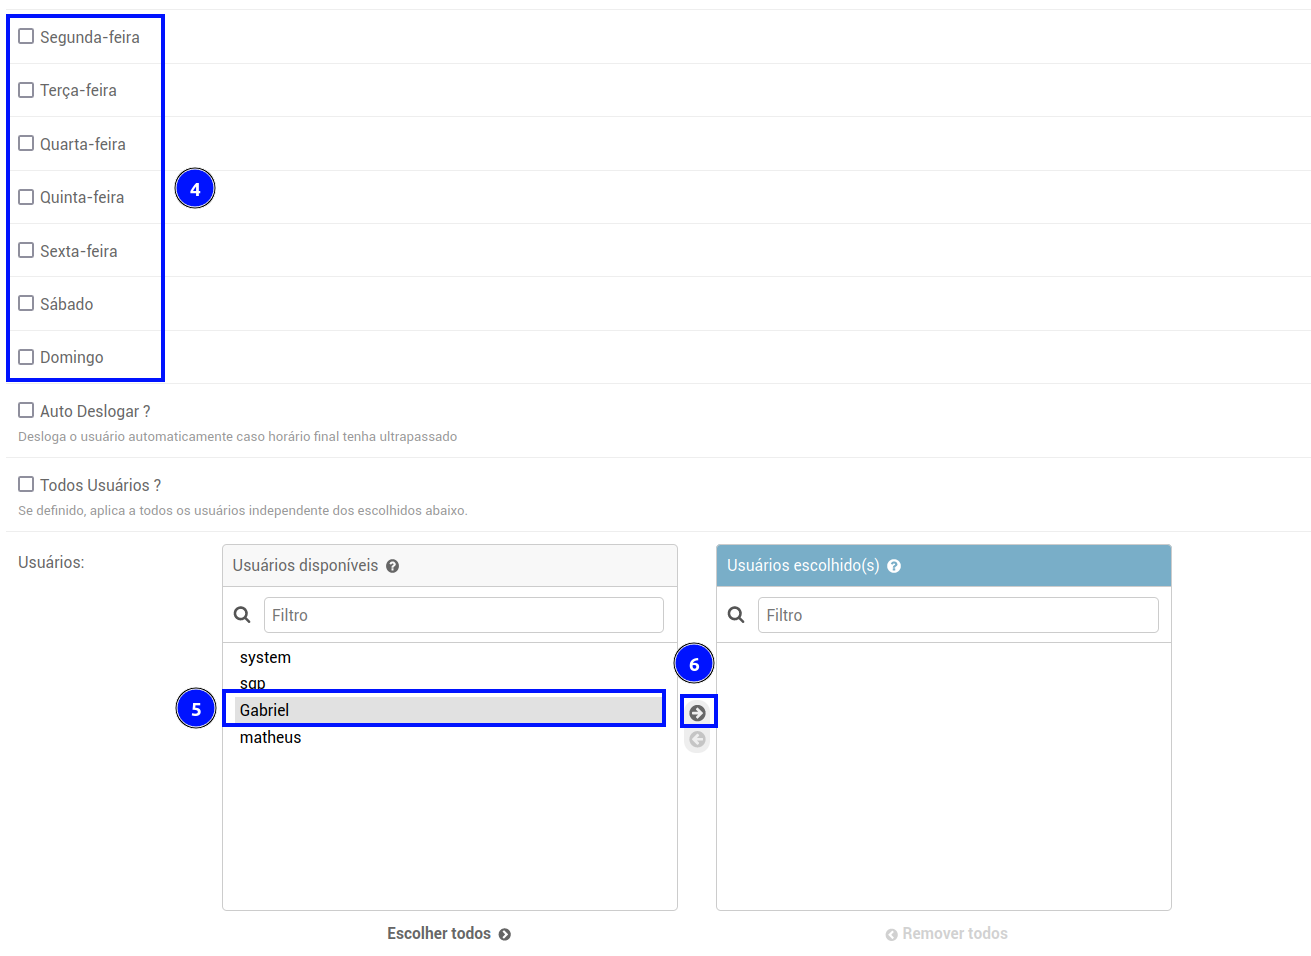
Task: Enable Auto Deslogar option
Action: (x=26, y=411)
